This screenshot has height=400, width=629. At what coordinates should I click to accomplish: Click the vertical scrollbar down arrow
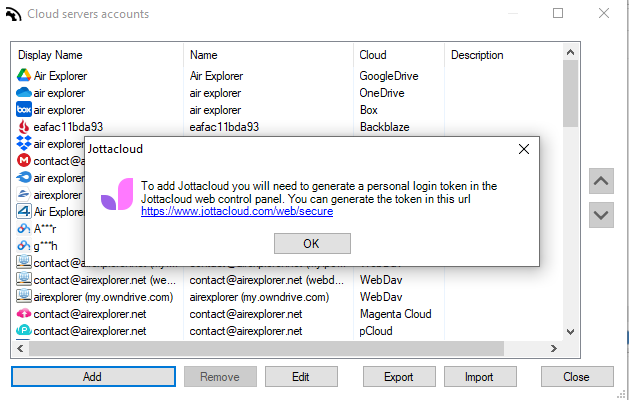point(570,332)
